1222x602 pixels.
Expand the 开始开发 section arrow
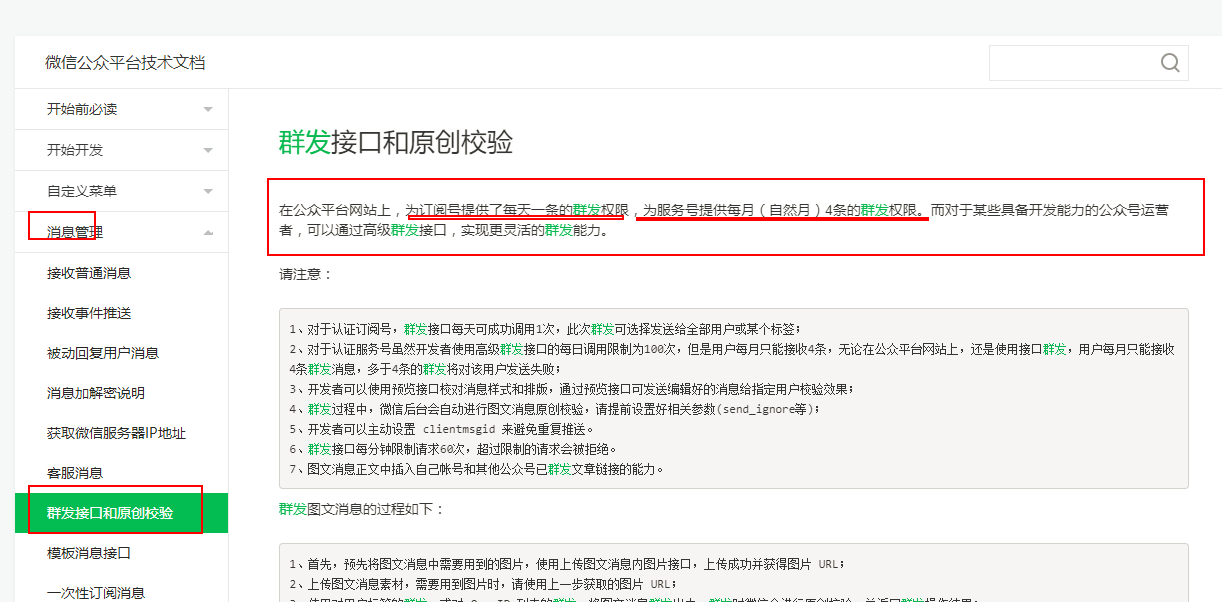208,150
